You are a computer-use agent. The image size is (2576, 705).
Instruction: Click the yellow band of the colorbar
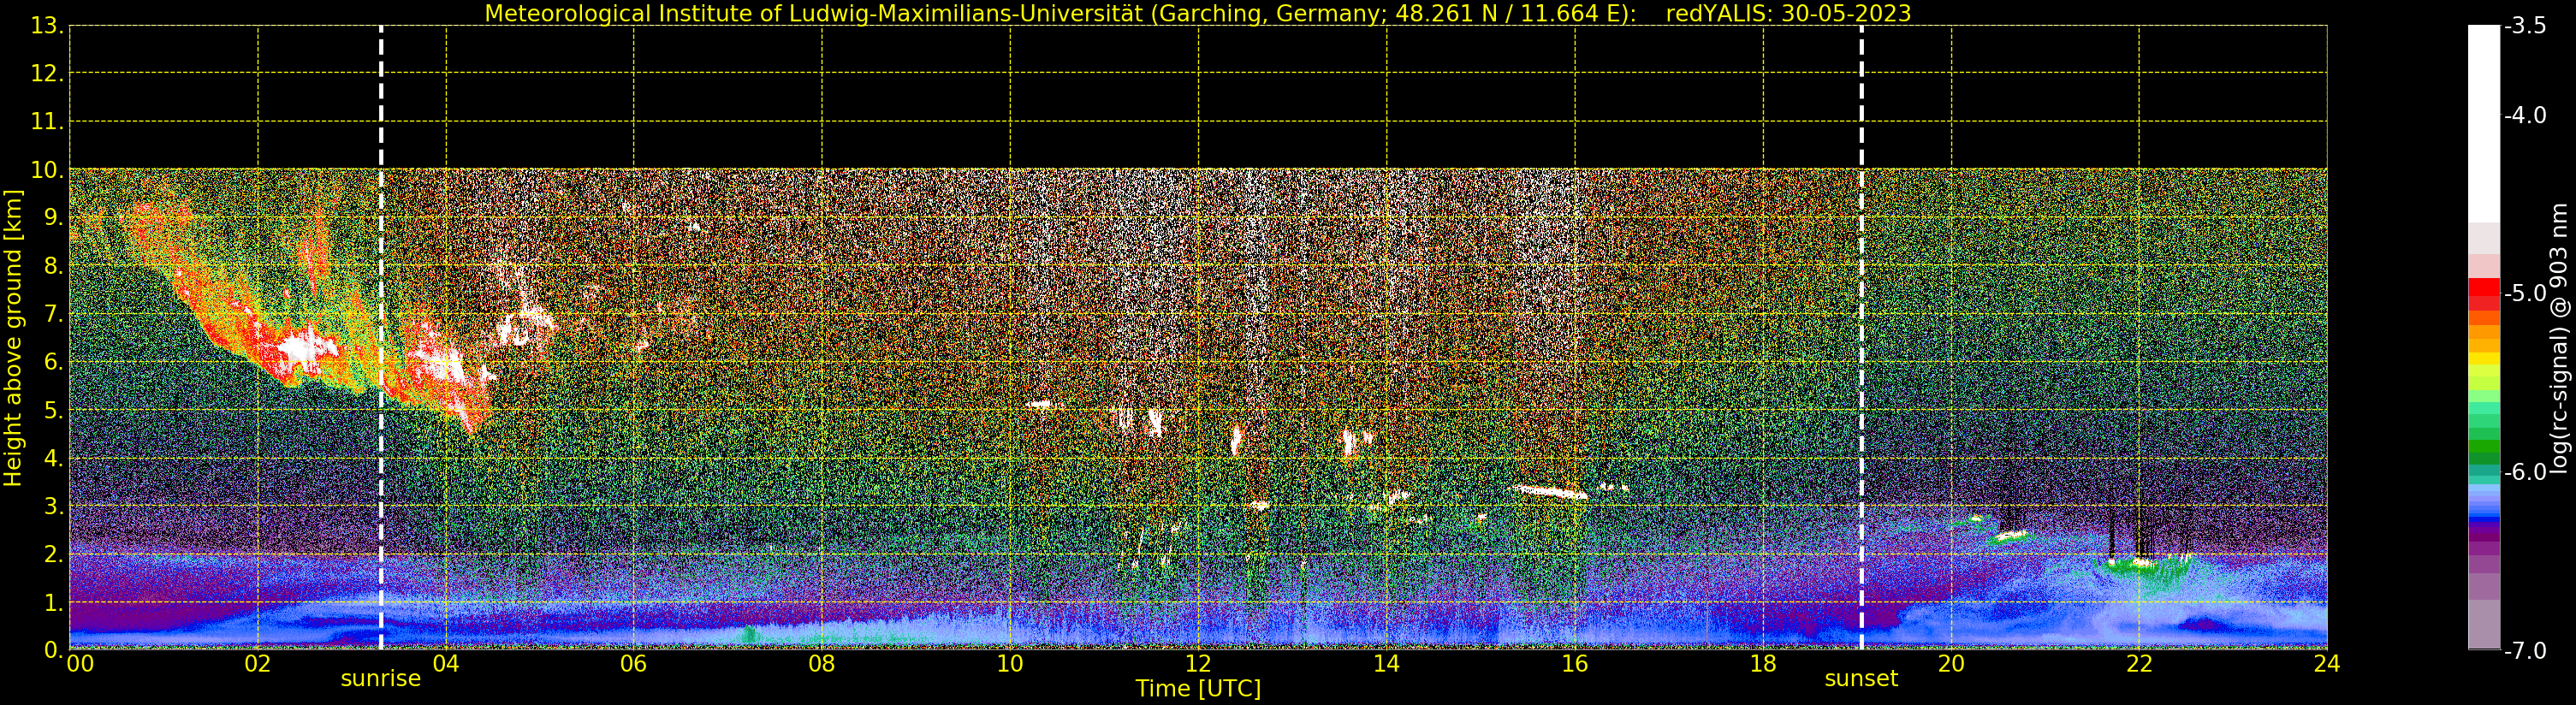pos(2484,360)
